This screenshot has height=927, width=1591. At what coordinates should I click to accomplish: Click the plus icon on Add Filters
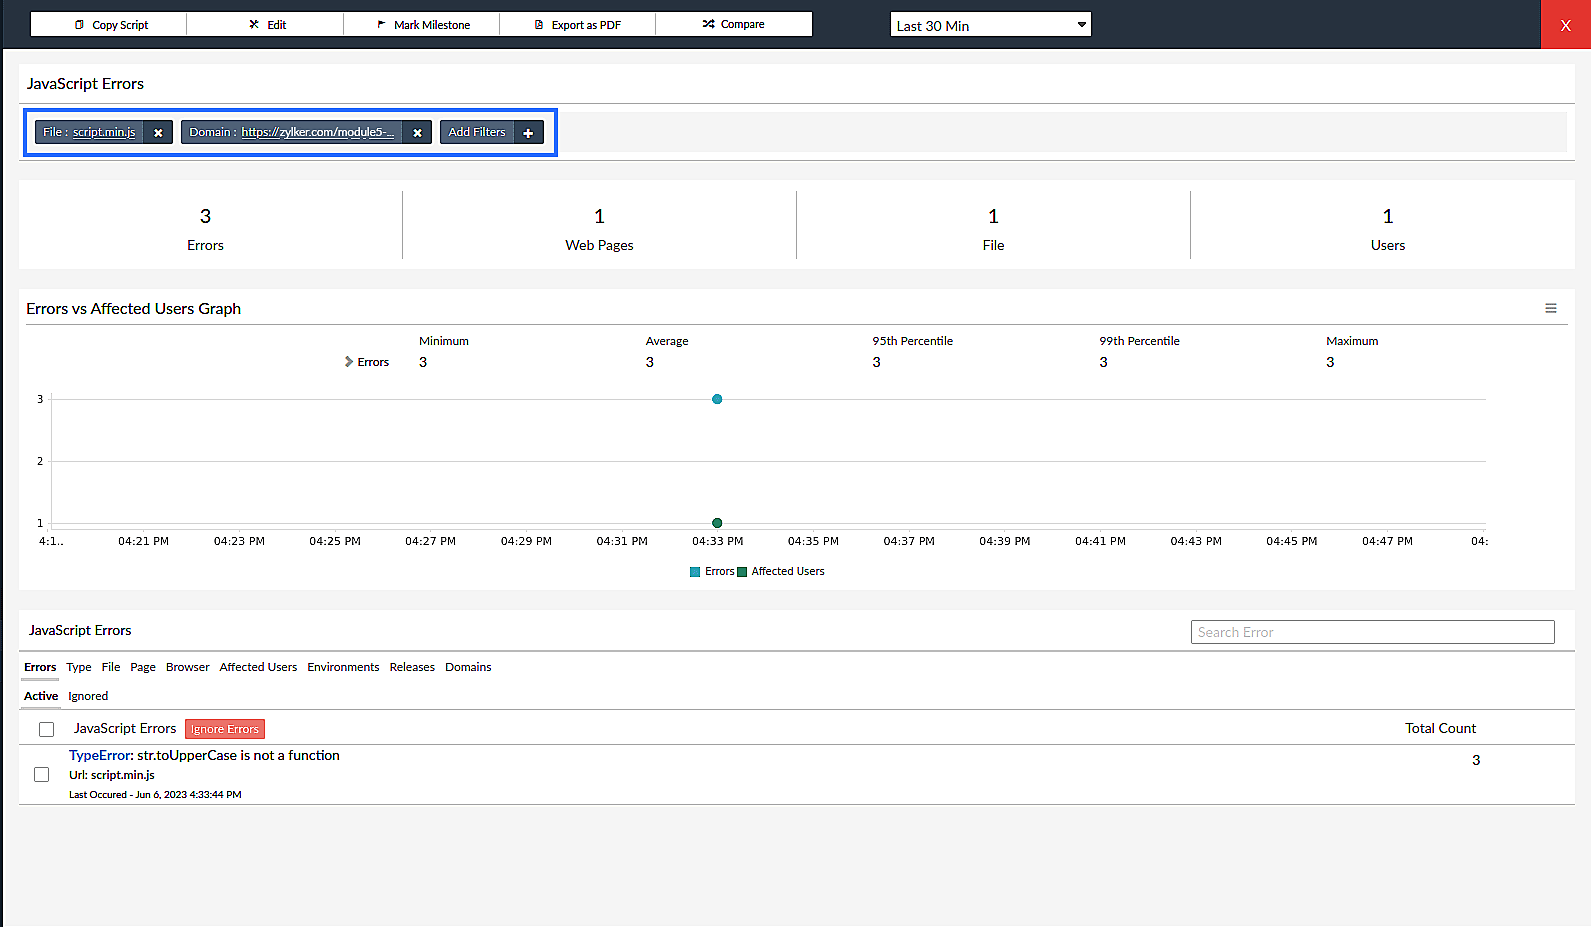tap(528, 133)
